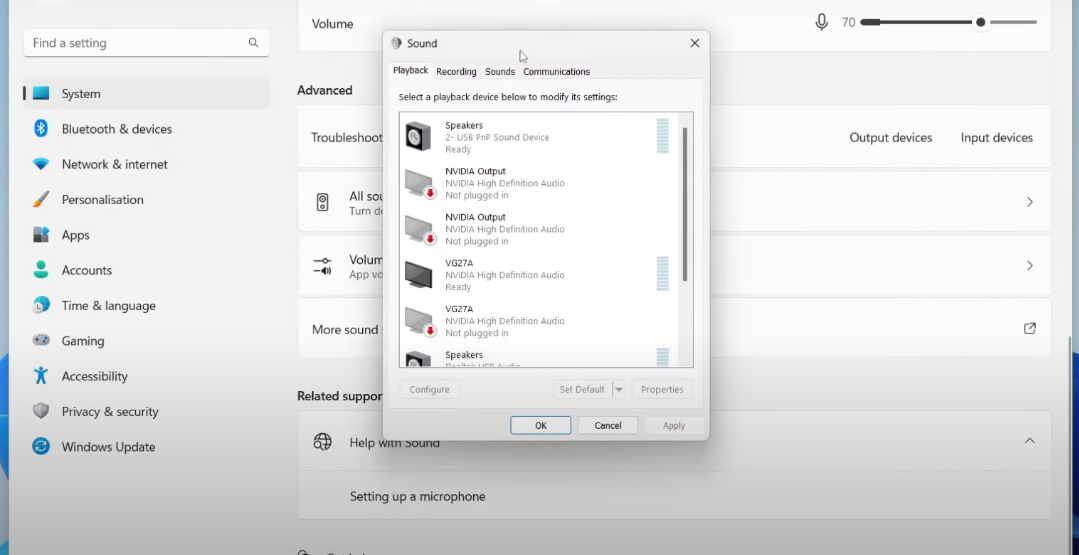Click the Input devices troubleshoot link

pyautogui.click(x=996, y=138)
